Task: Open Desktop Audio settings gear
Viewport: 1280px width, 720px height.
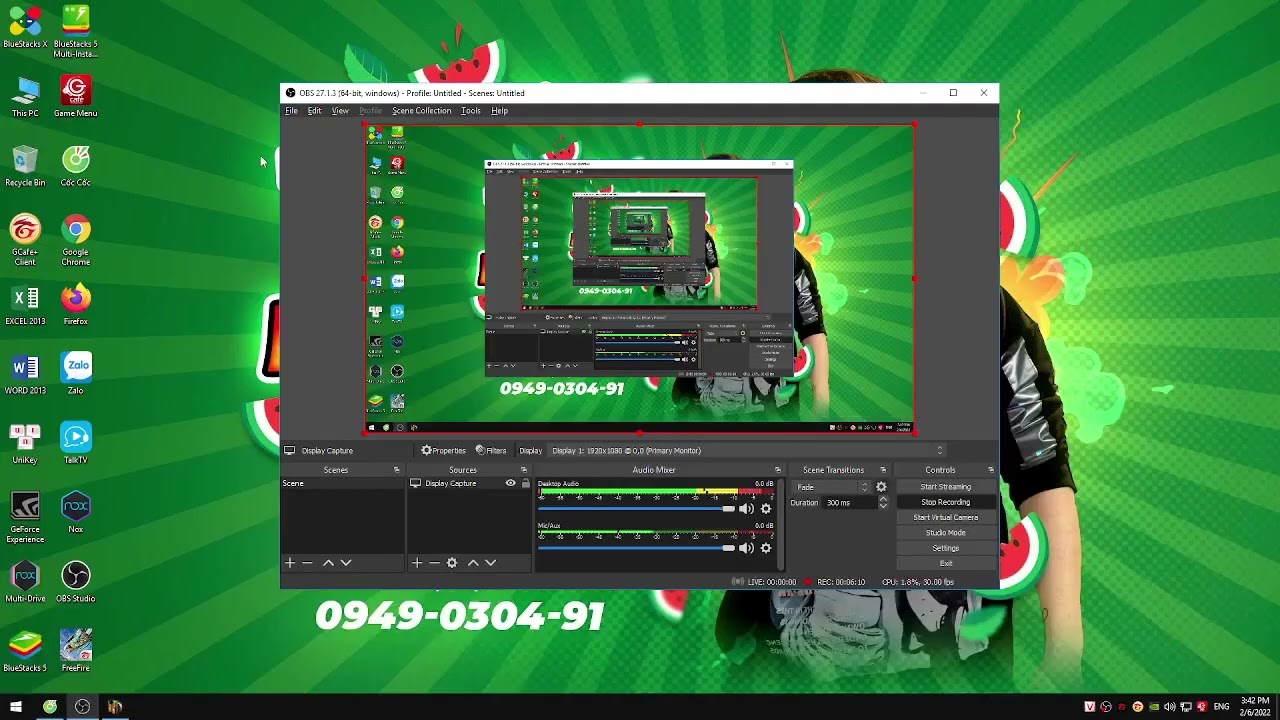Action: 766,509
